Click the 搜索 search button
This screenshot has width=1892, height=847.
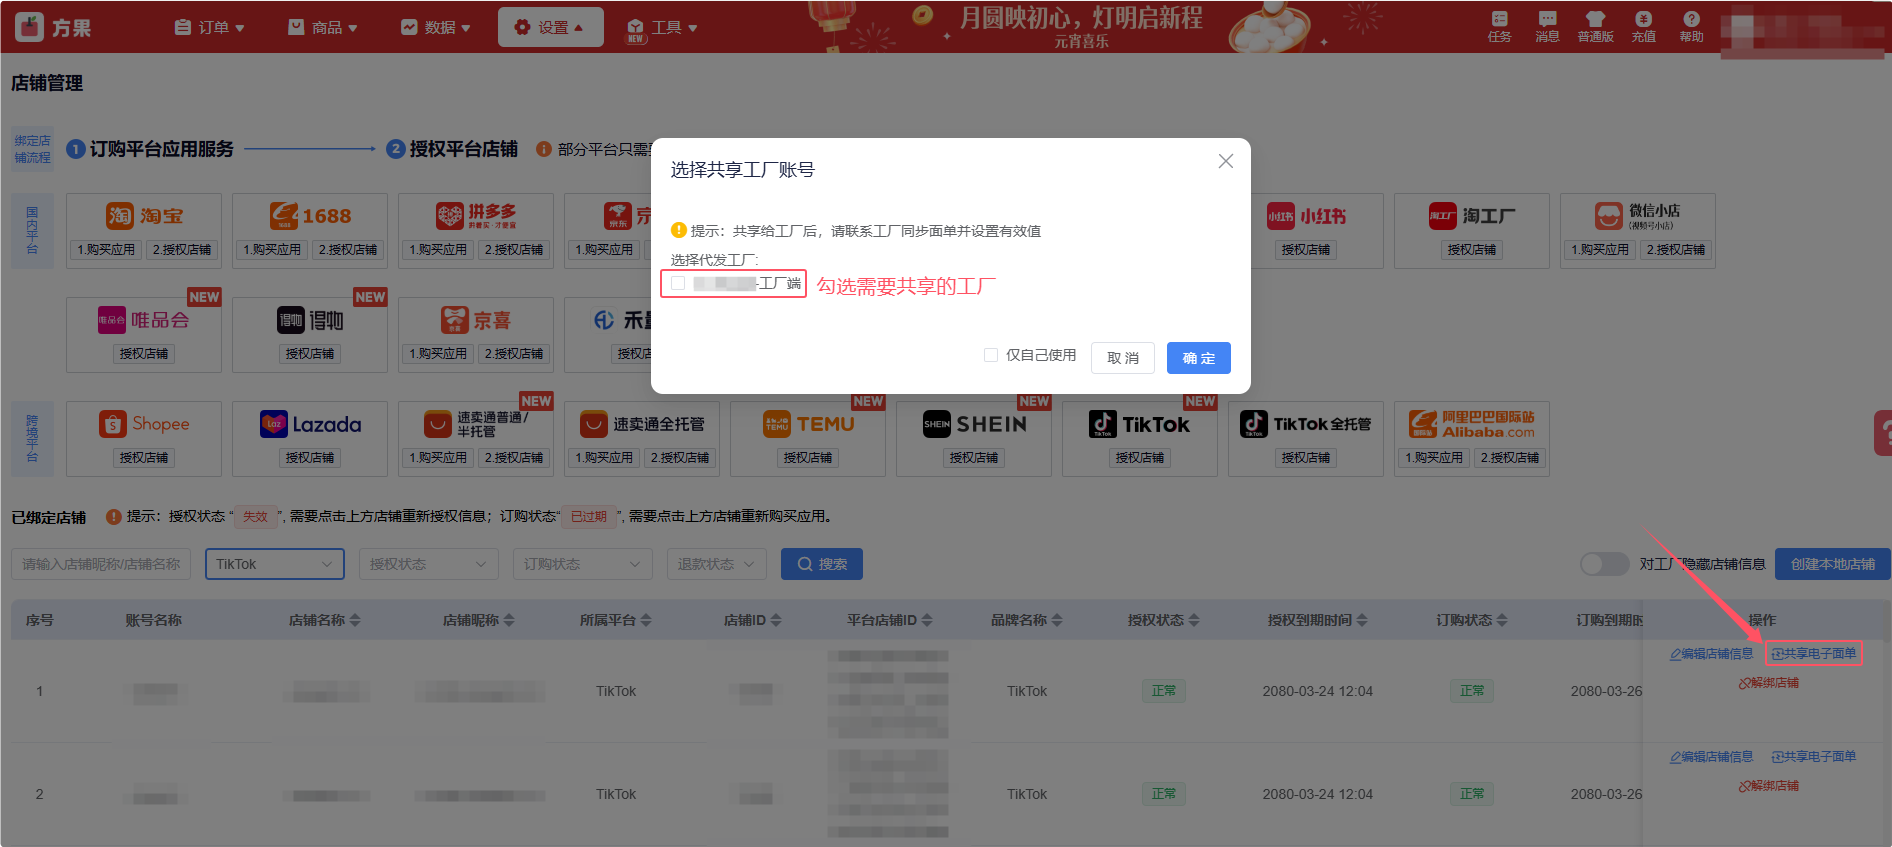pyautogui.click(x=822, y=564)
